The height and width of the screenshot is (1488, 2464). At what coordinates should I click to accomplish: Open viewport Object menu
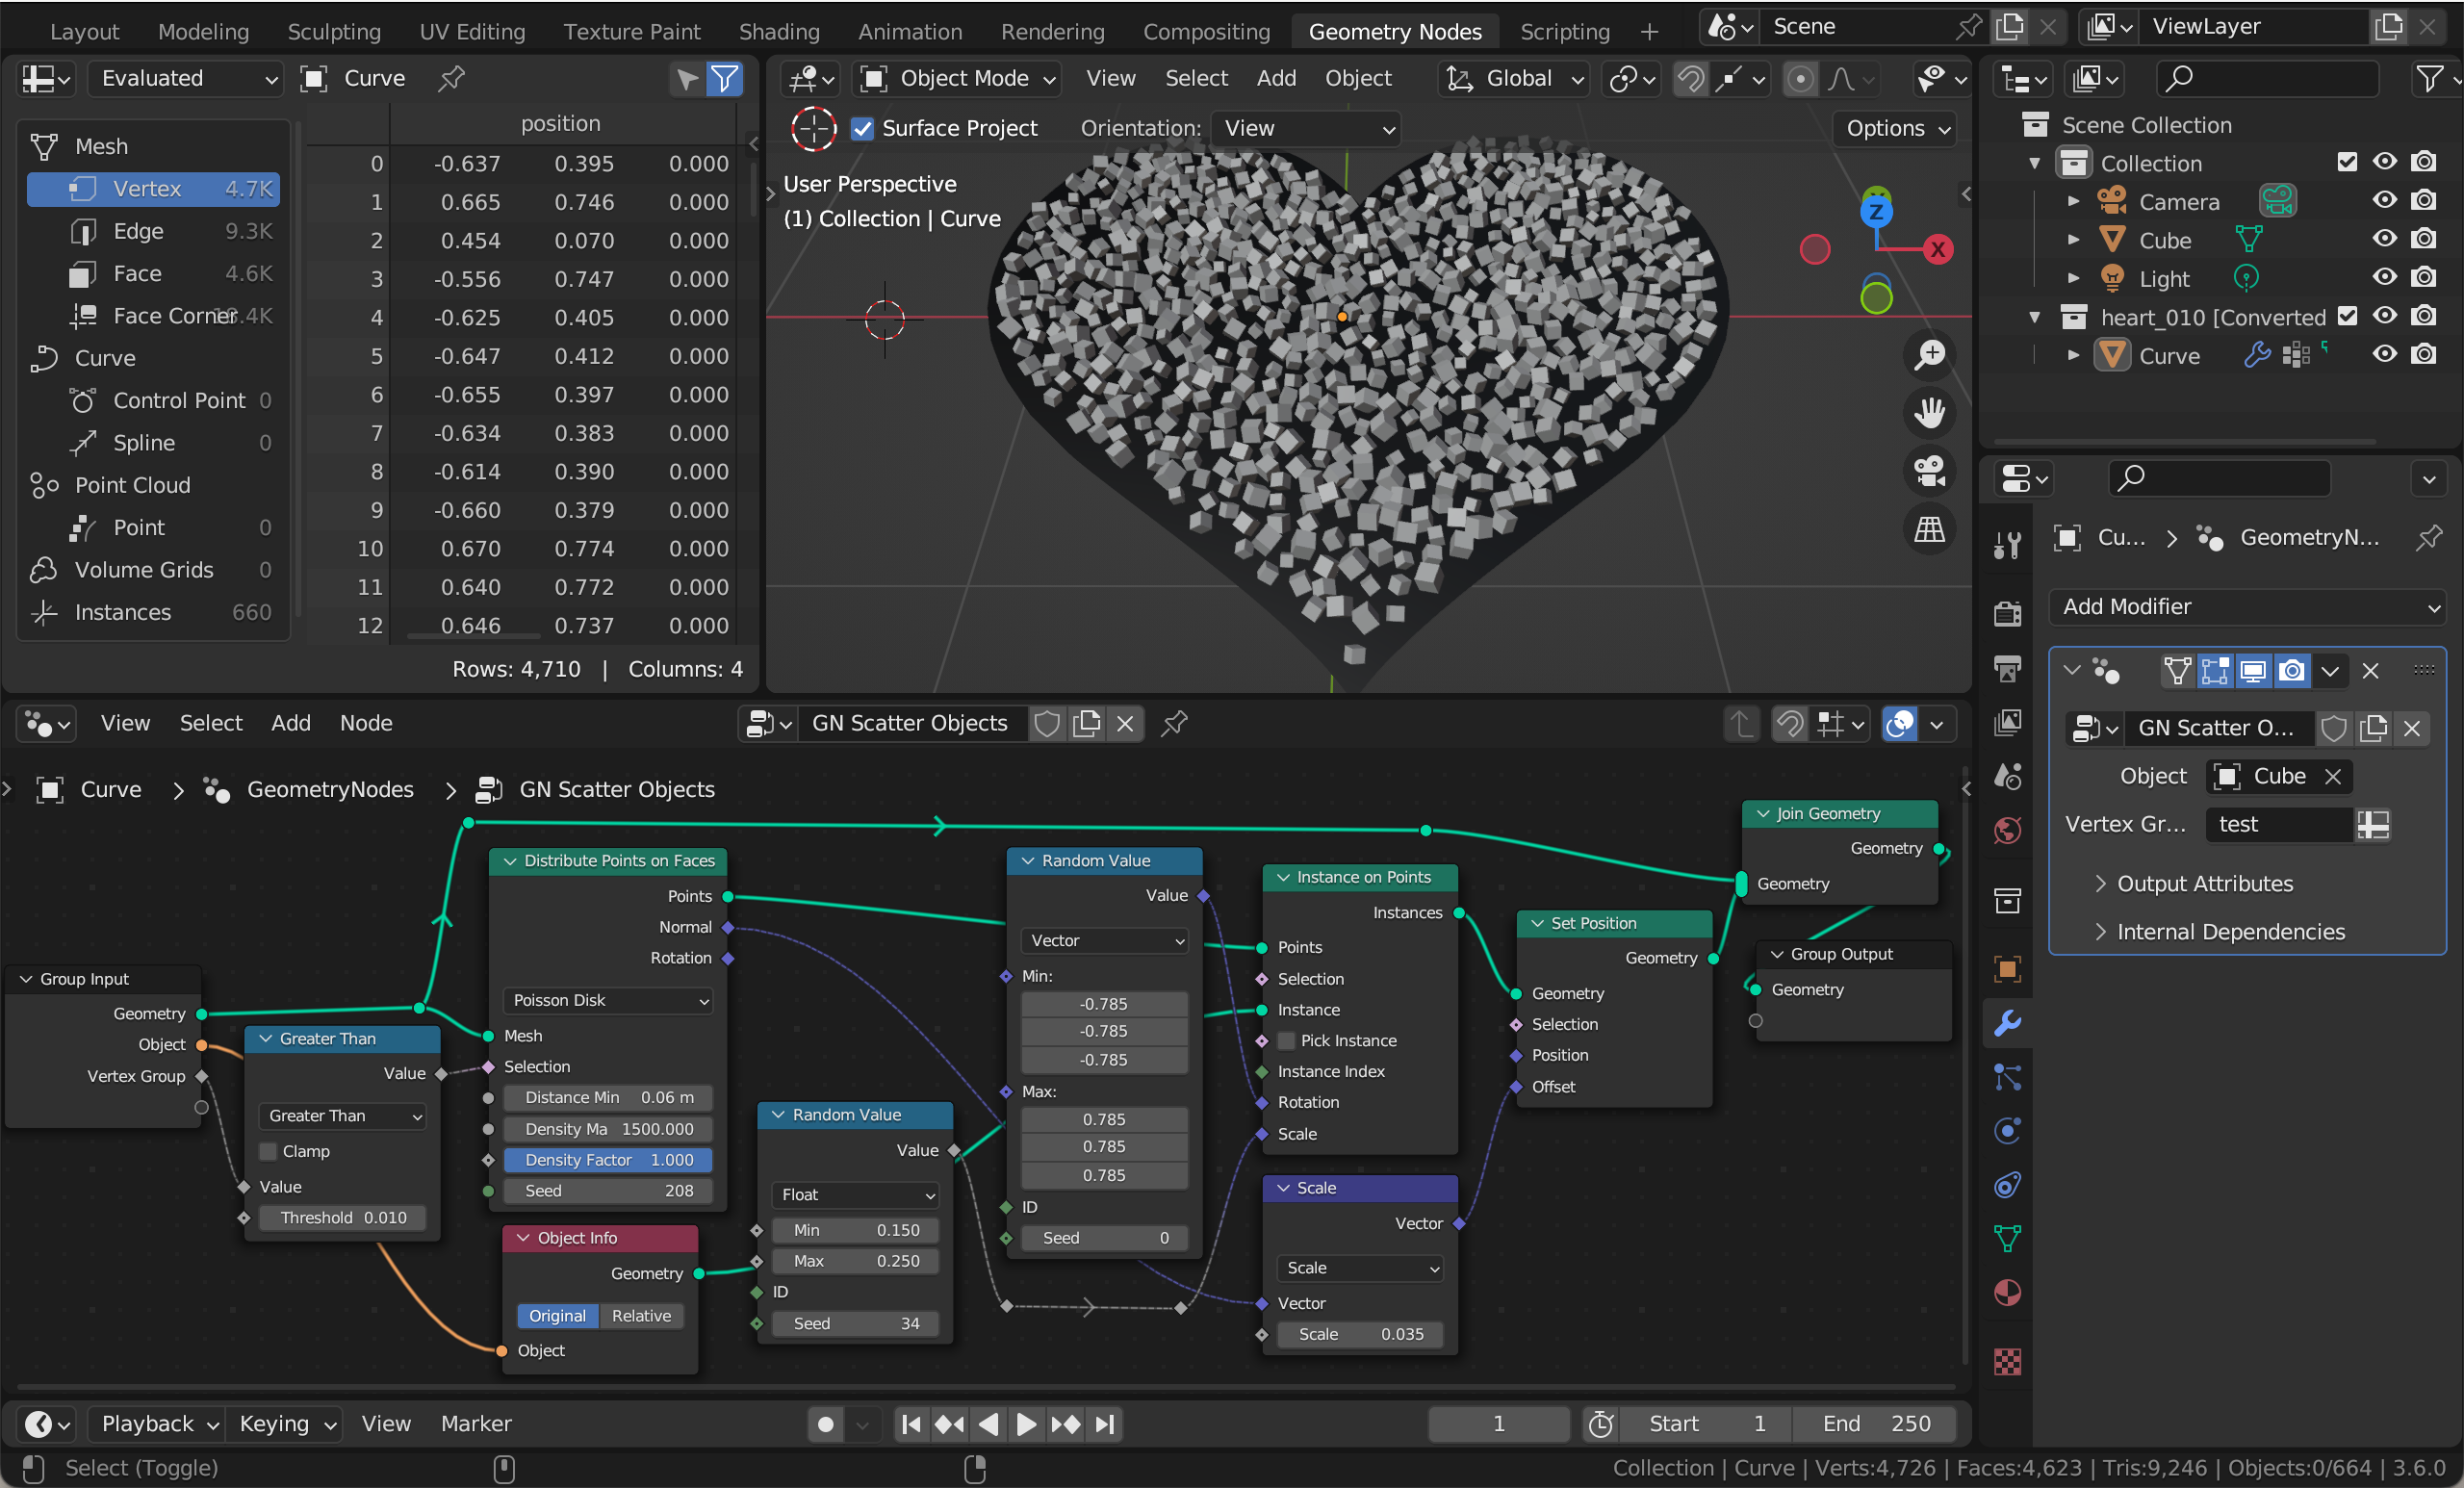(x=1357, y=78)
